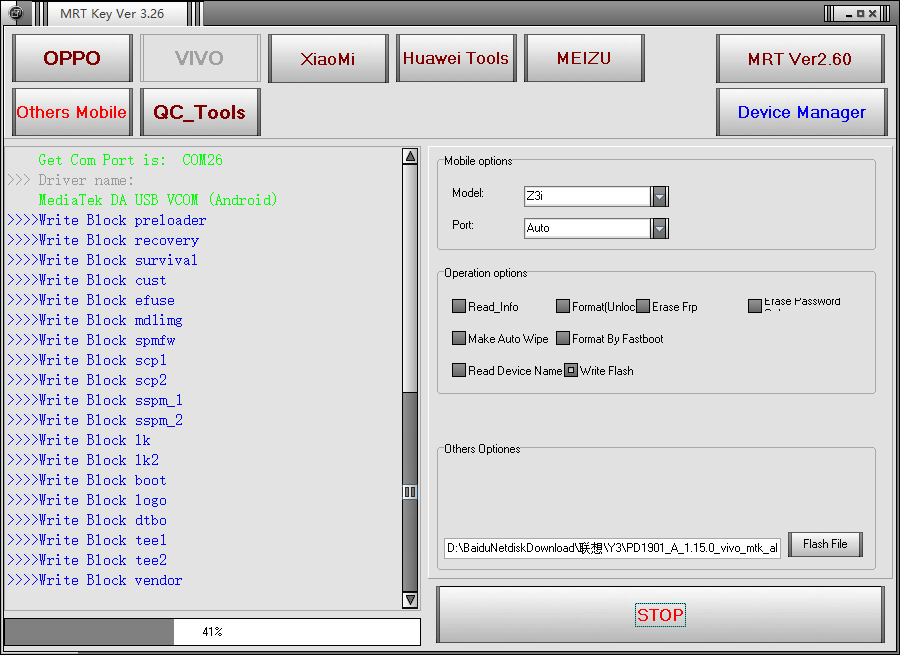Open the OPPO tools section
This screenshot has width=900, height=655.
click(72, 58)
